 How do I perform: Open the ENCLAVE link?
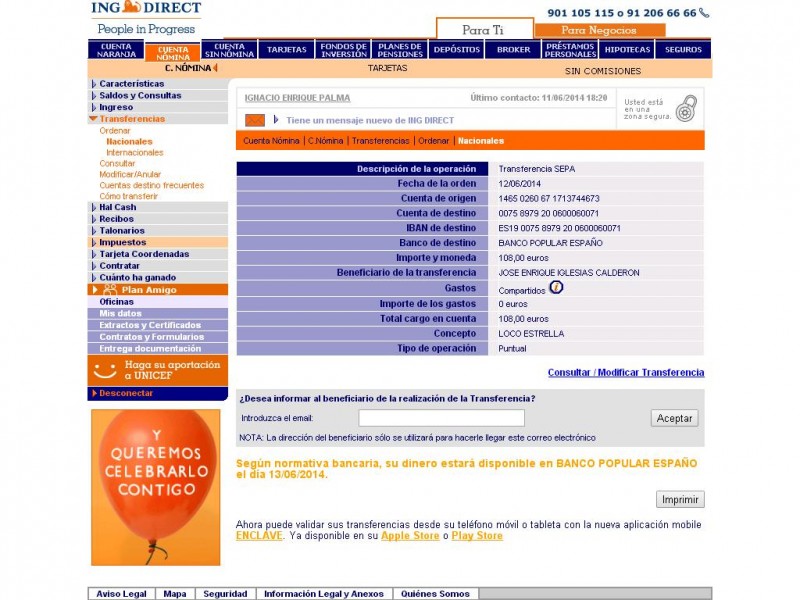coord(259,536)
